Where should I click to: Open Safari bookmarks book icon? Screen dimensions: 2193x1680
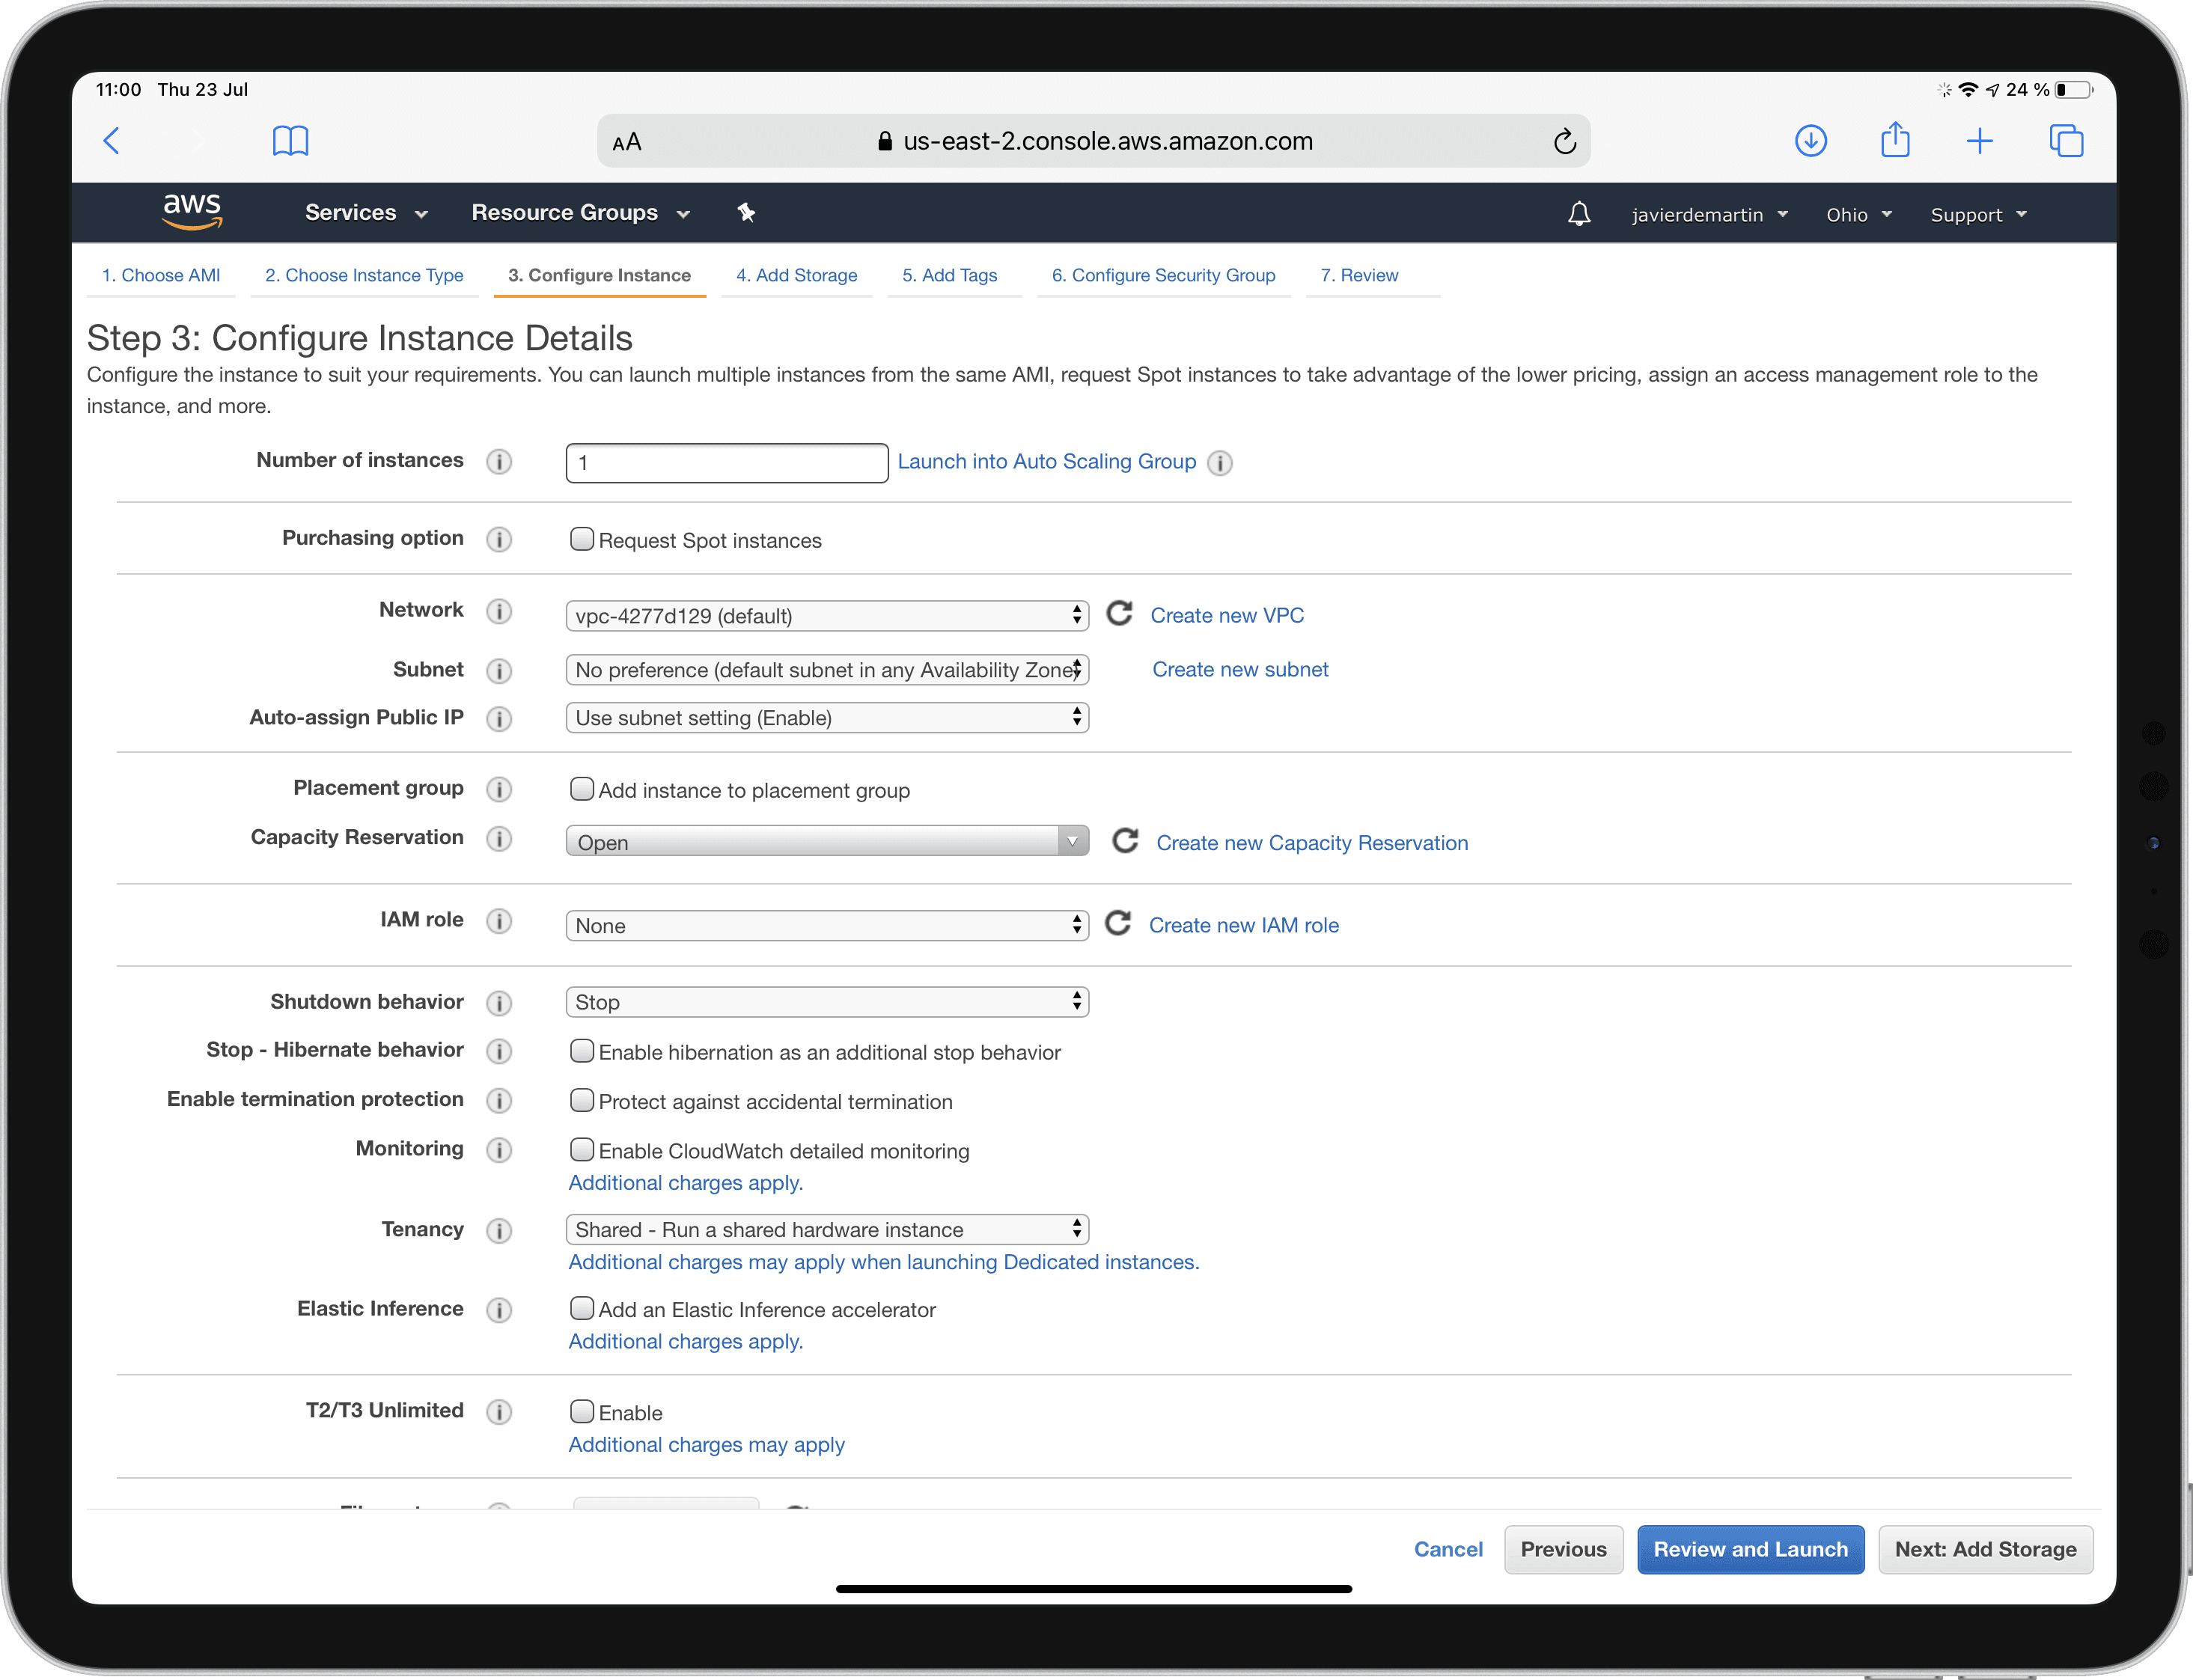[290, 141]
